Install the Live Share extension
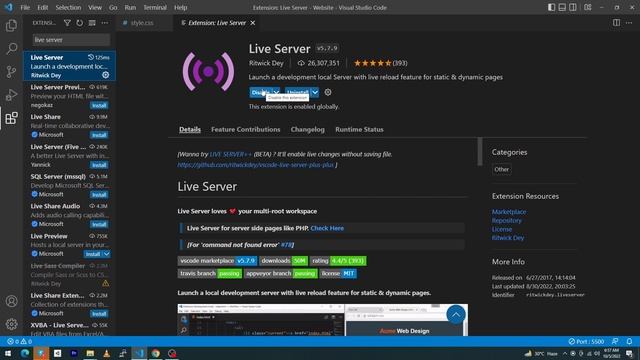 99,135
